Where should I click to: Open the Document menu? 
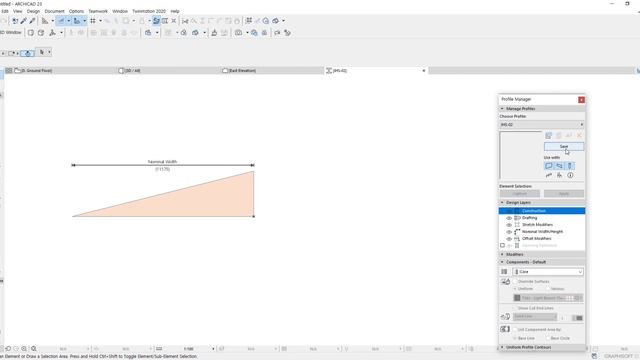(x=54, y=11)
